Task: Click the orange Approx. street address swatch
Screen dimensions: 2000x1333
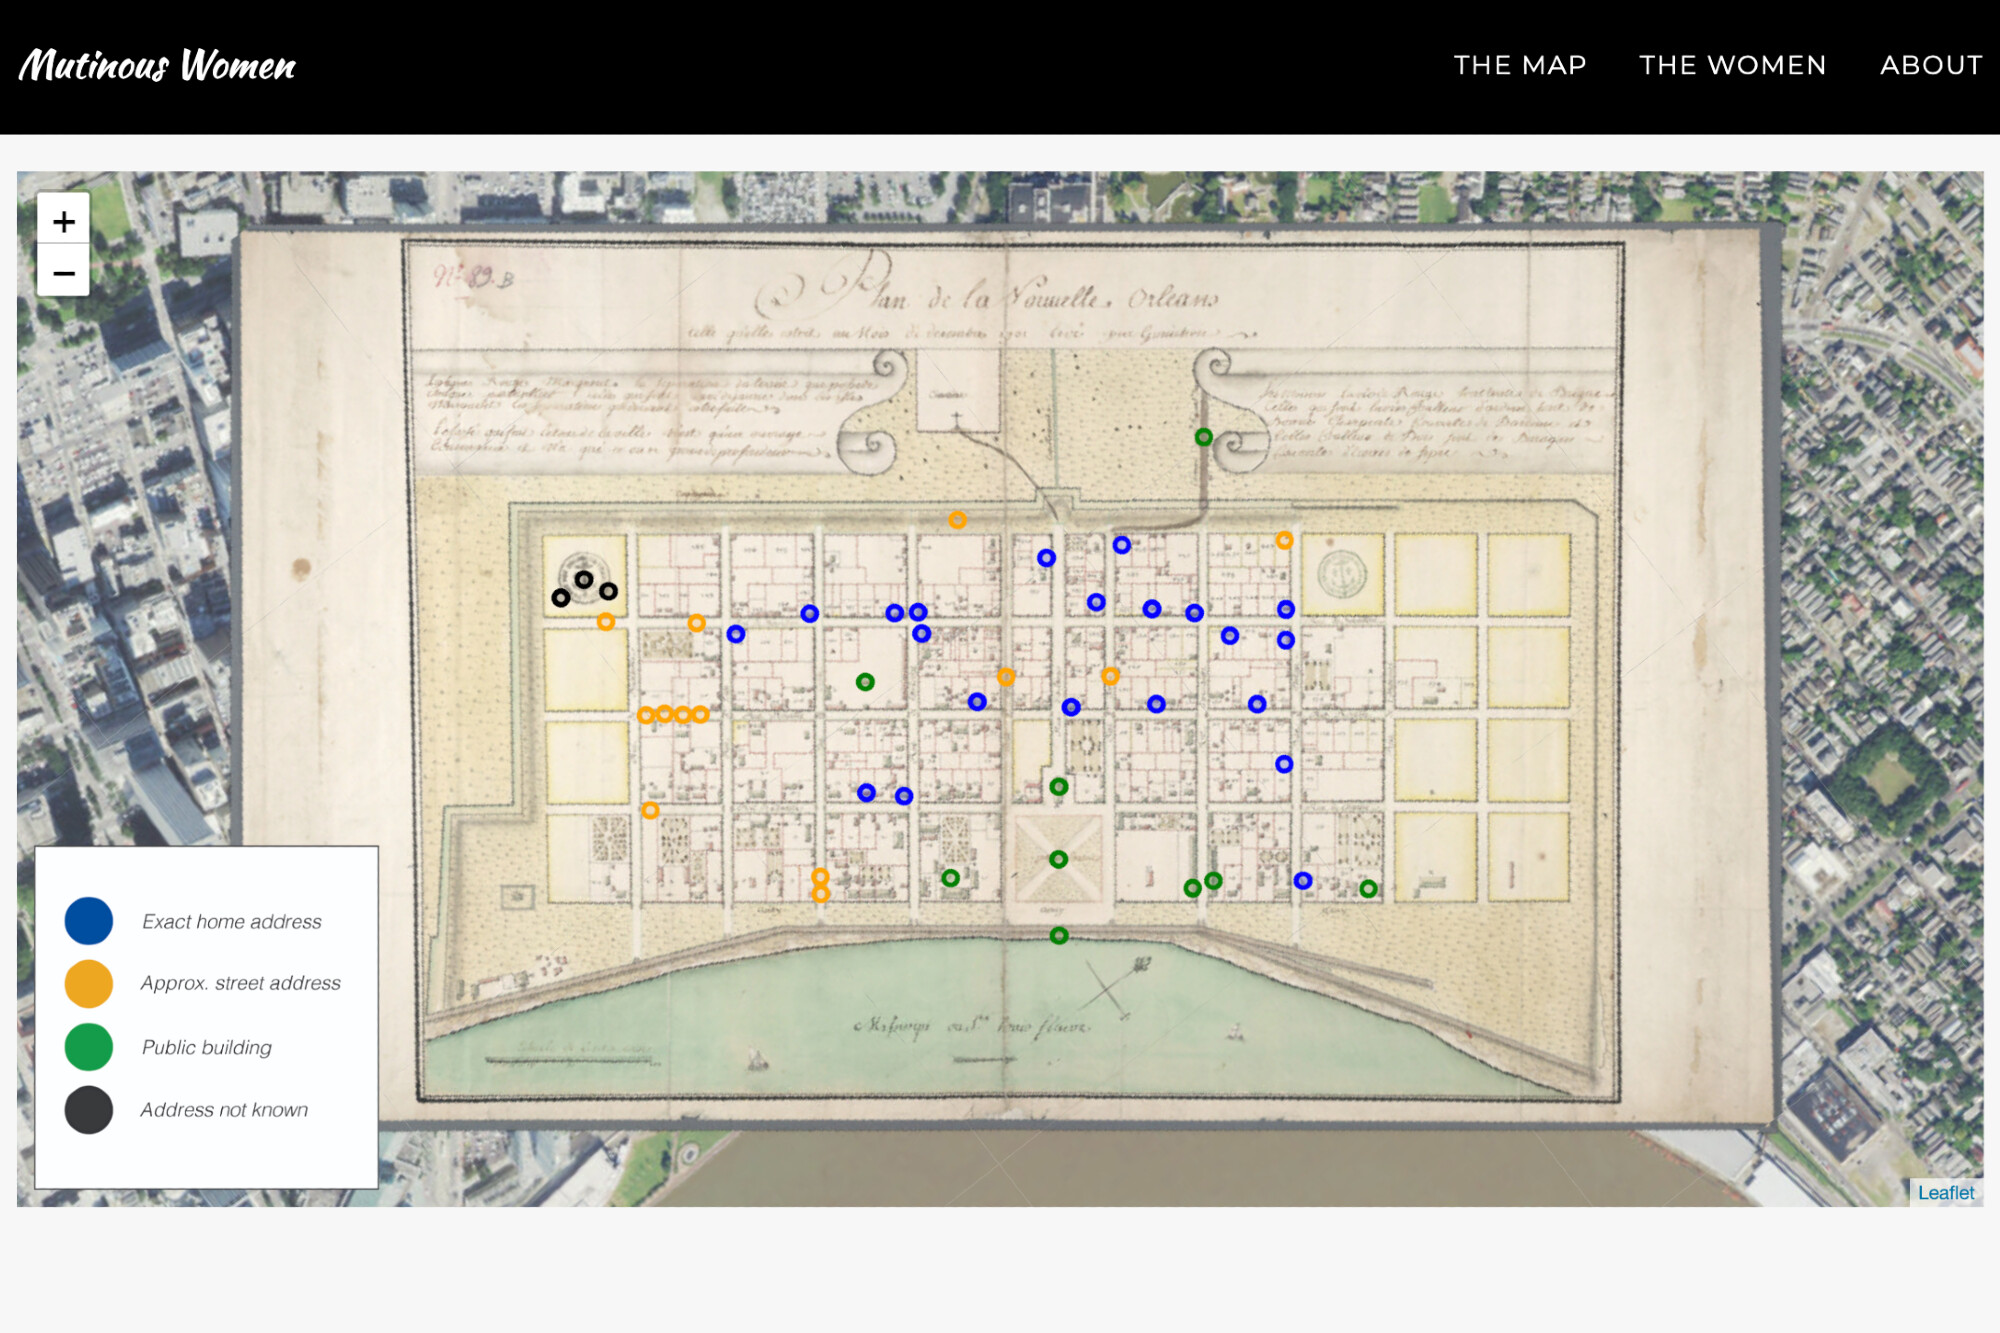Action: (89, 983)
